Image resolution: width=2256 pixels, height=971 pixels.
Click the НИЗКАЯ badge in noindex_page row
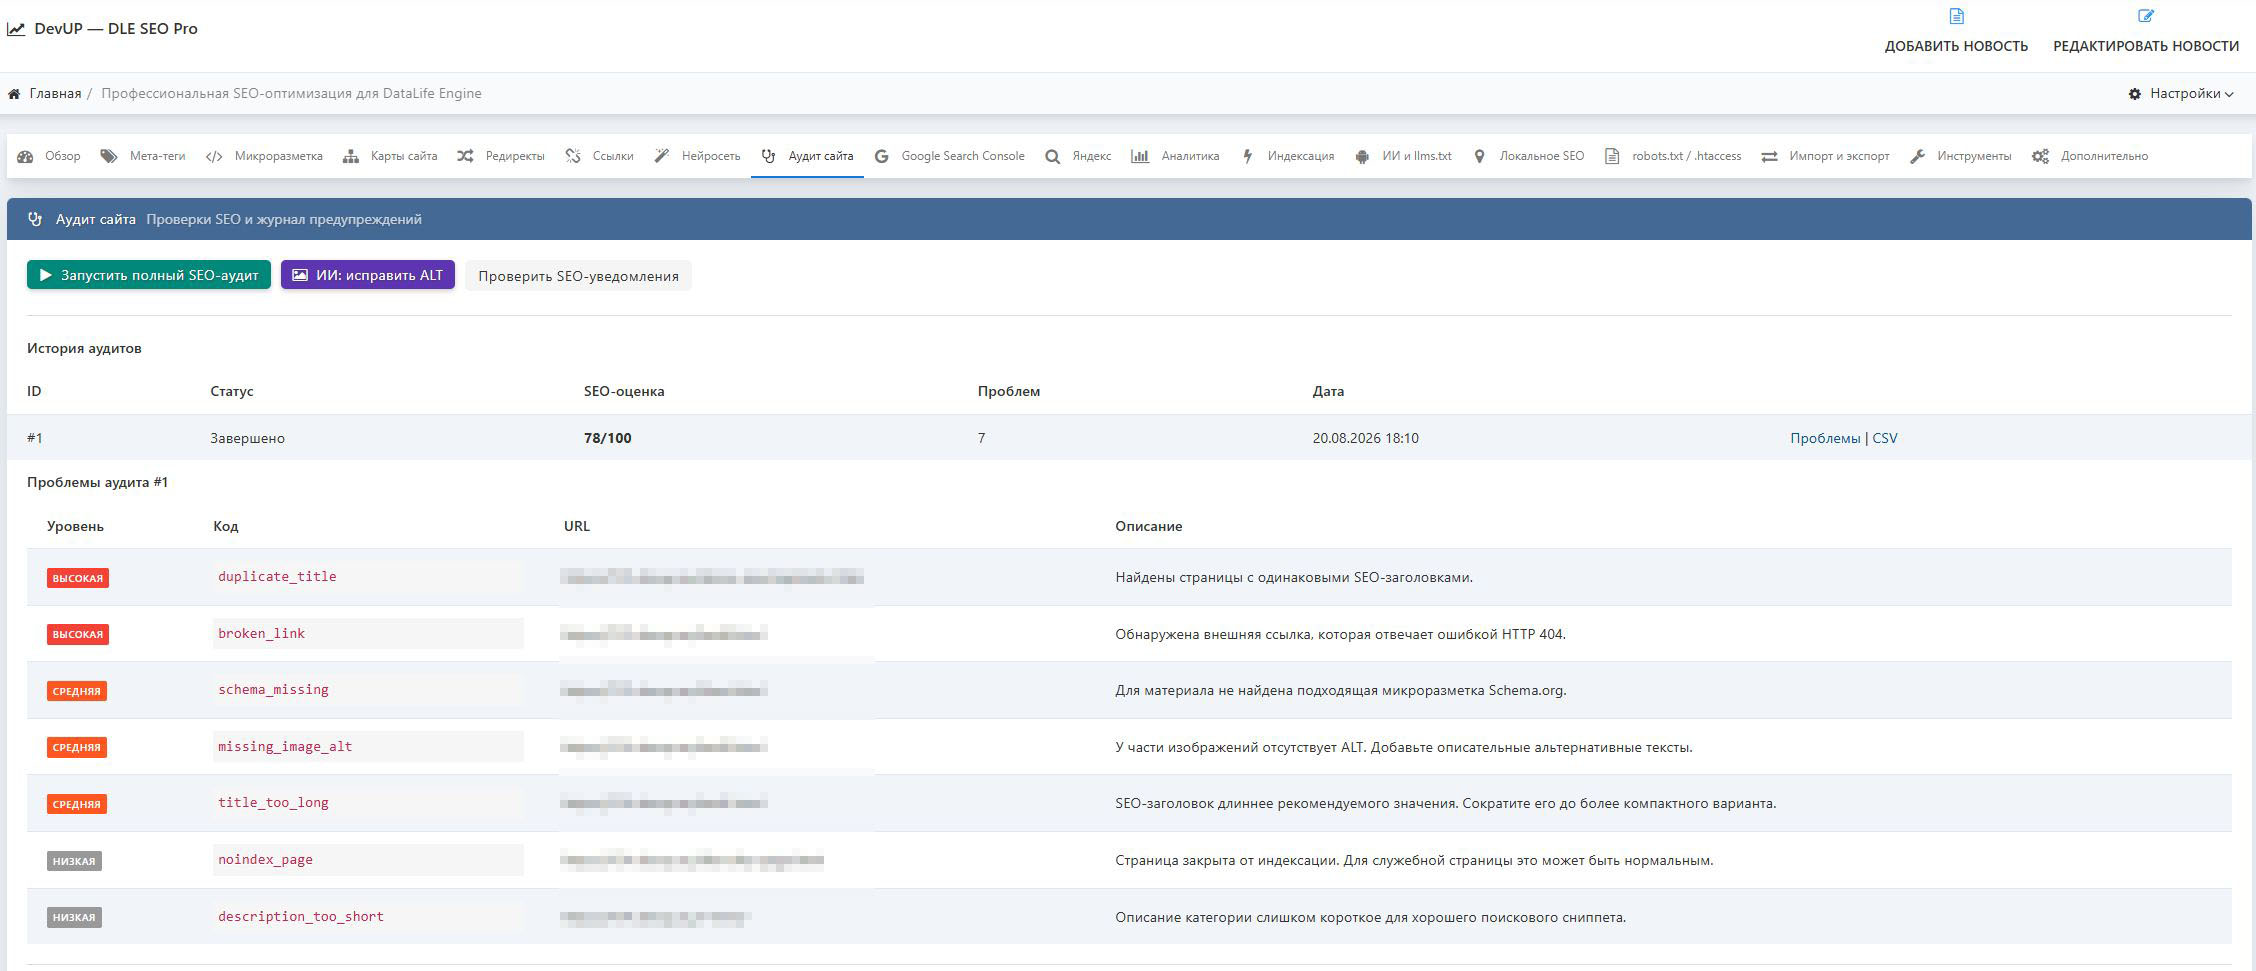click(74, 861)
